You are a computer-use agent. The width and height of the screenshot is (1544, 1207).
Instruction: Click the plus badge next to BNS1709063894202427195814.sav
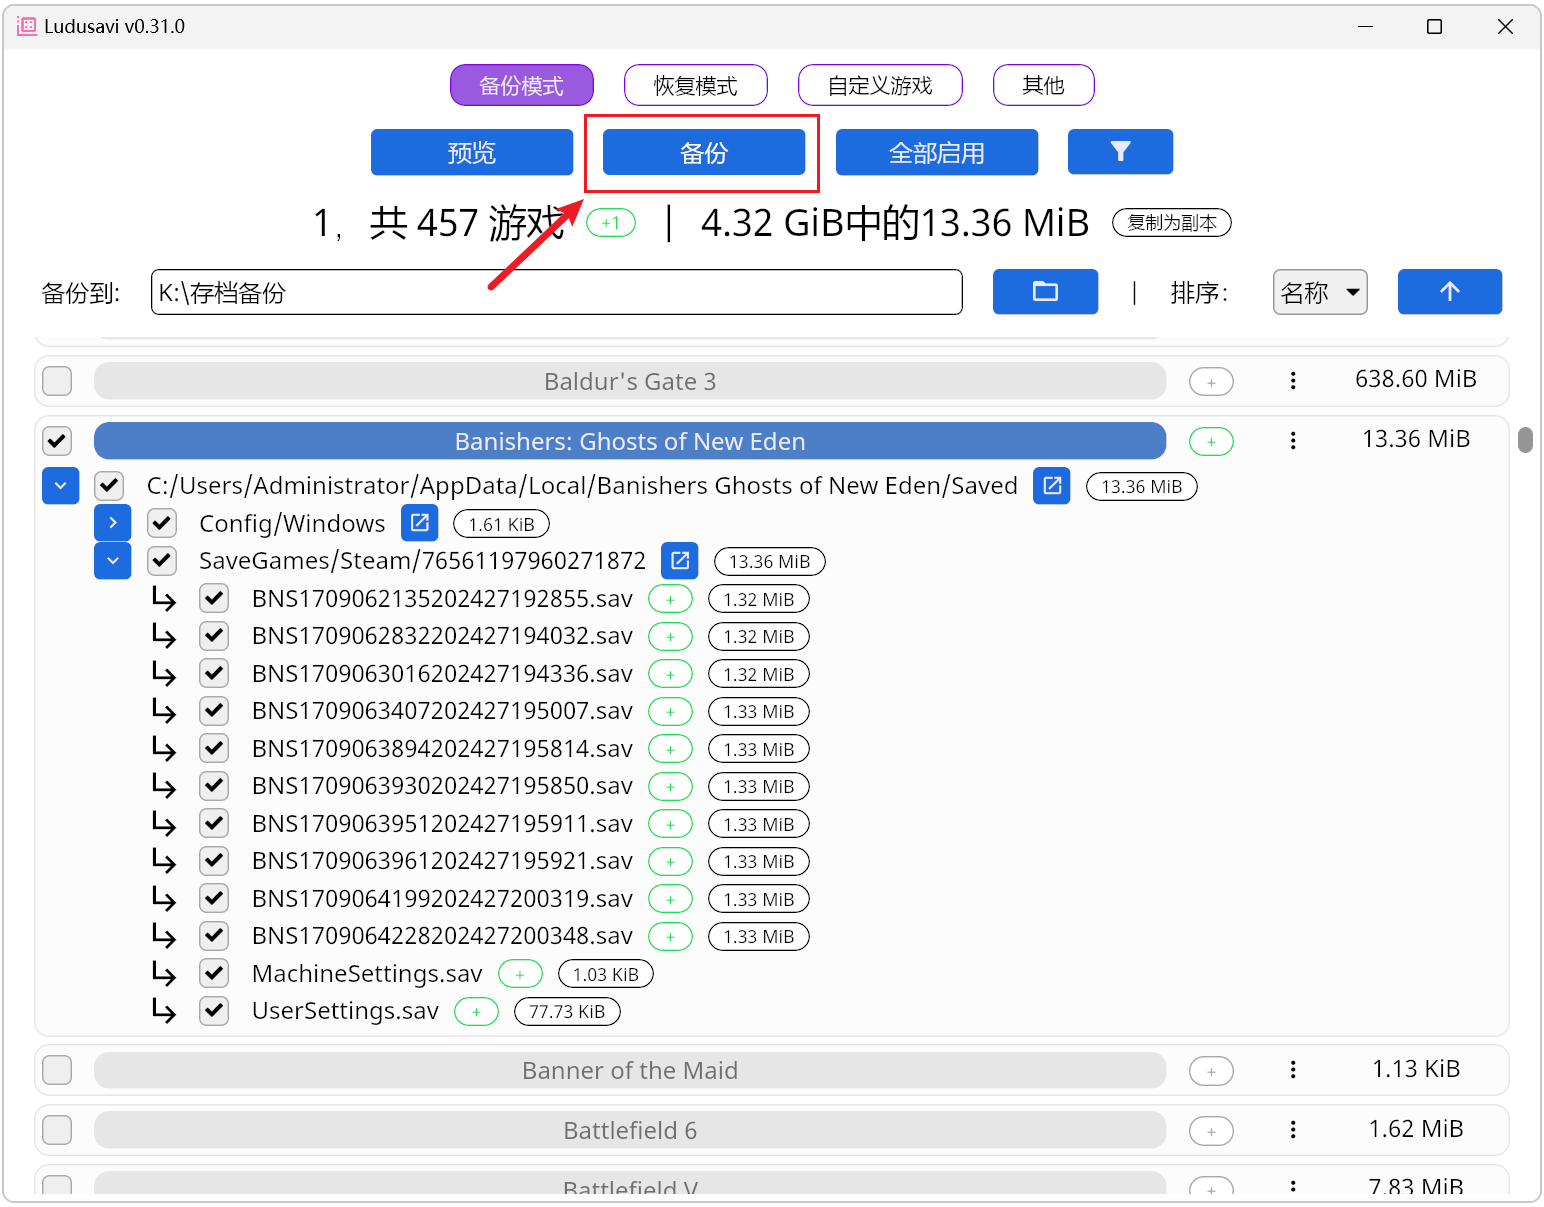coord(670,750)
